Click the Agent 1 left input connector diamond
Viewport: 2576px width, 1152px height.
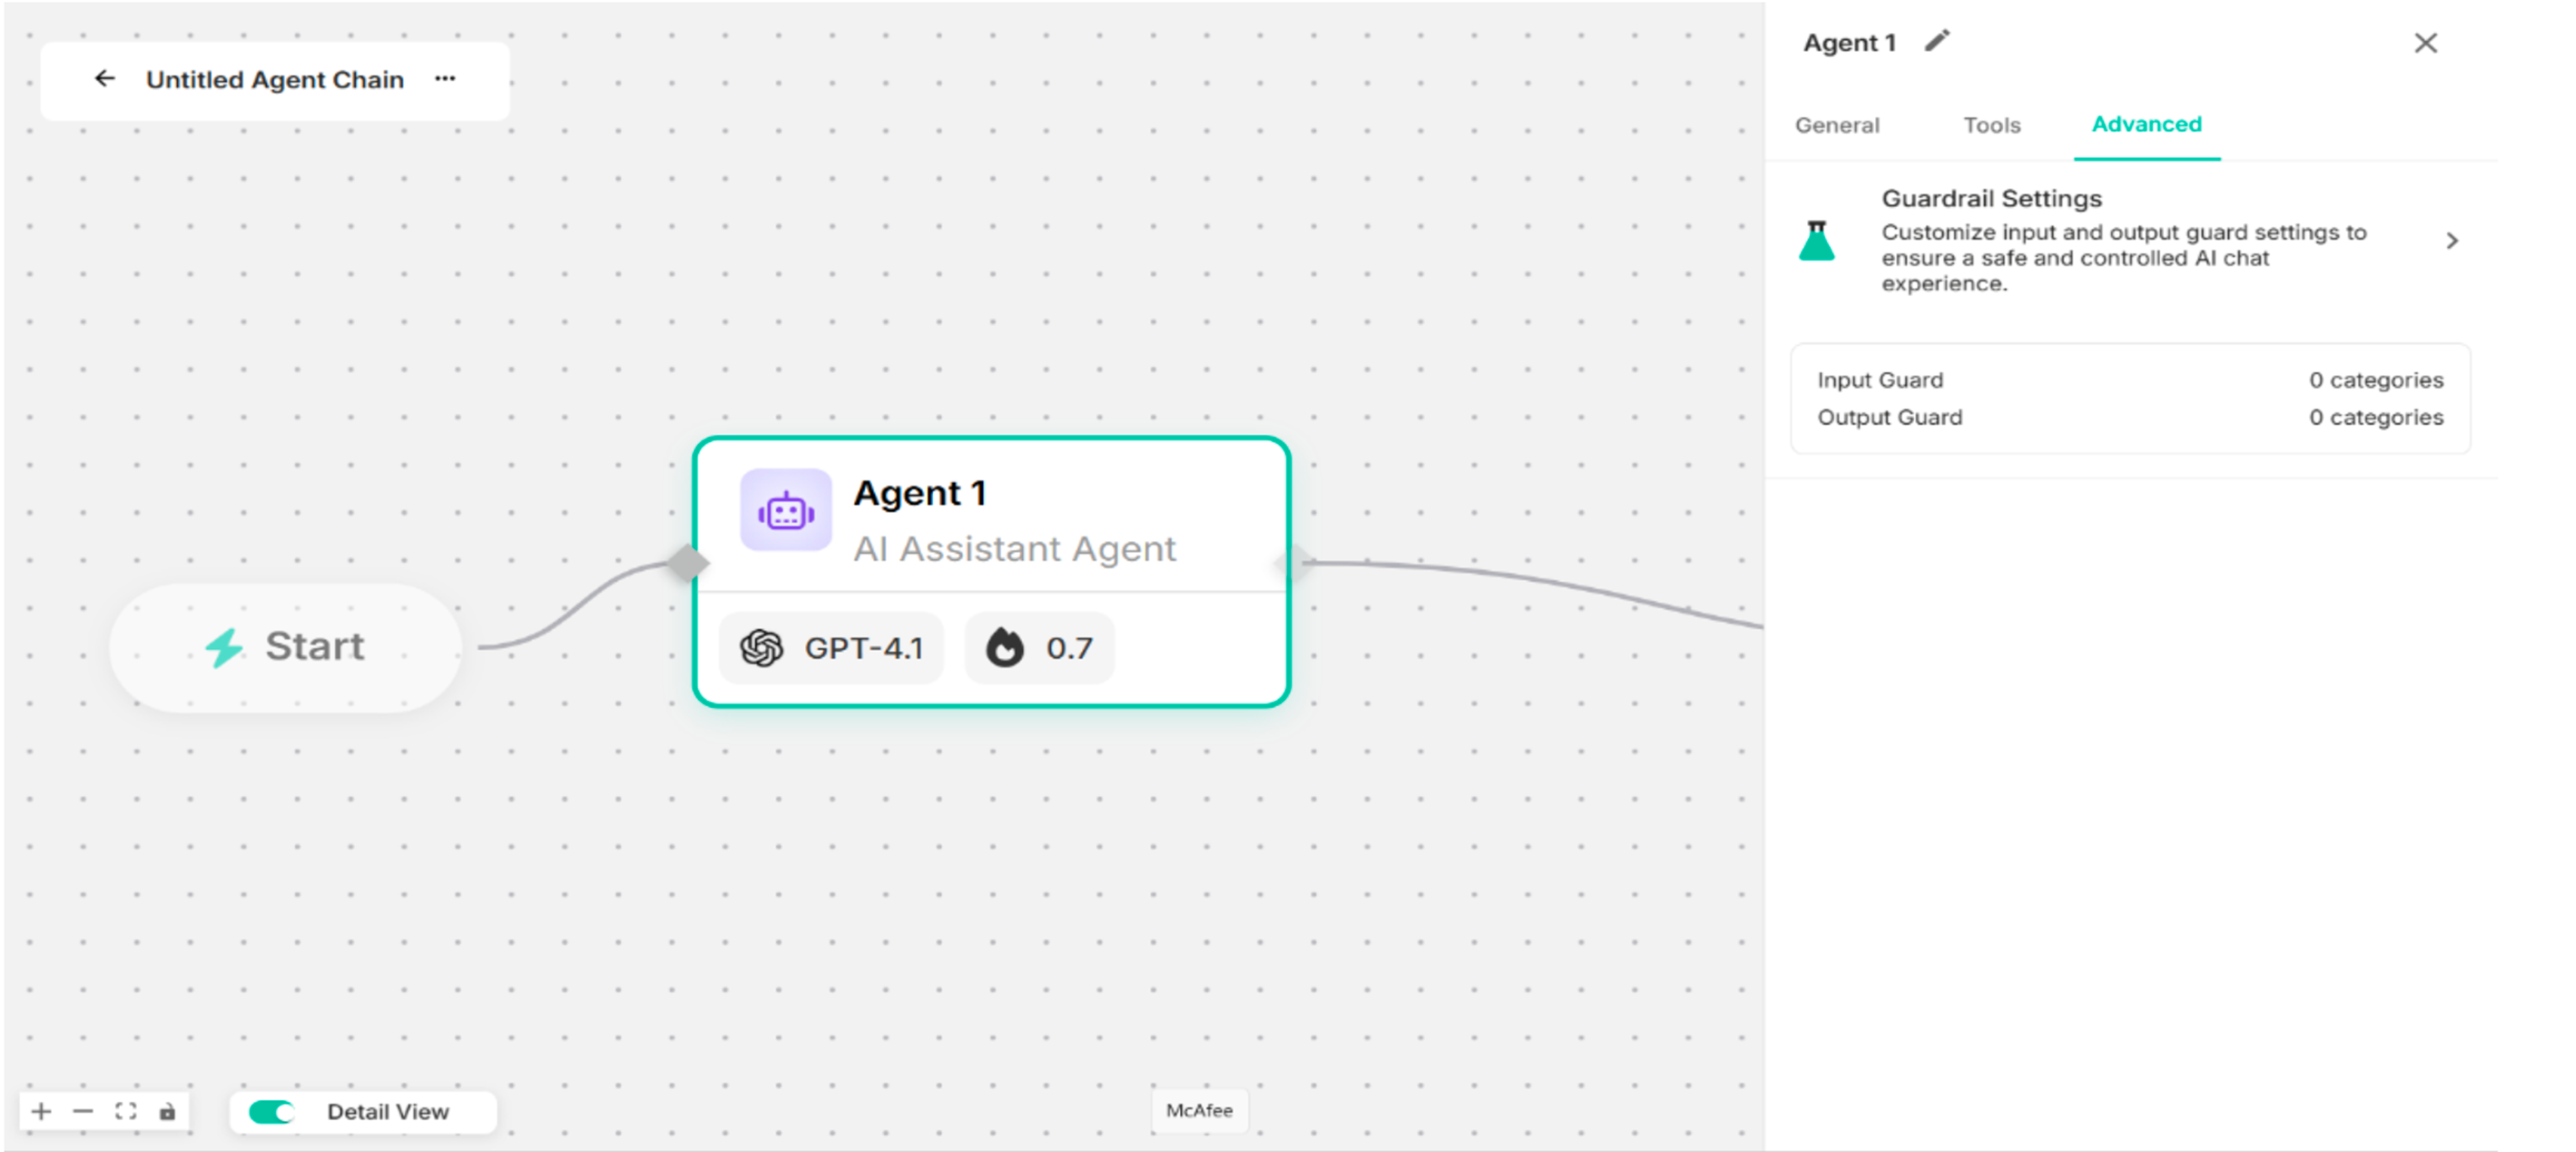click(x=688, y=563)
